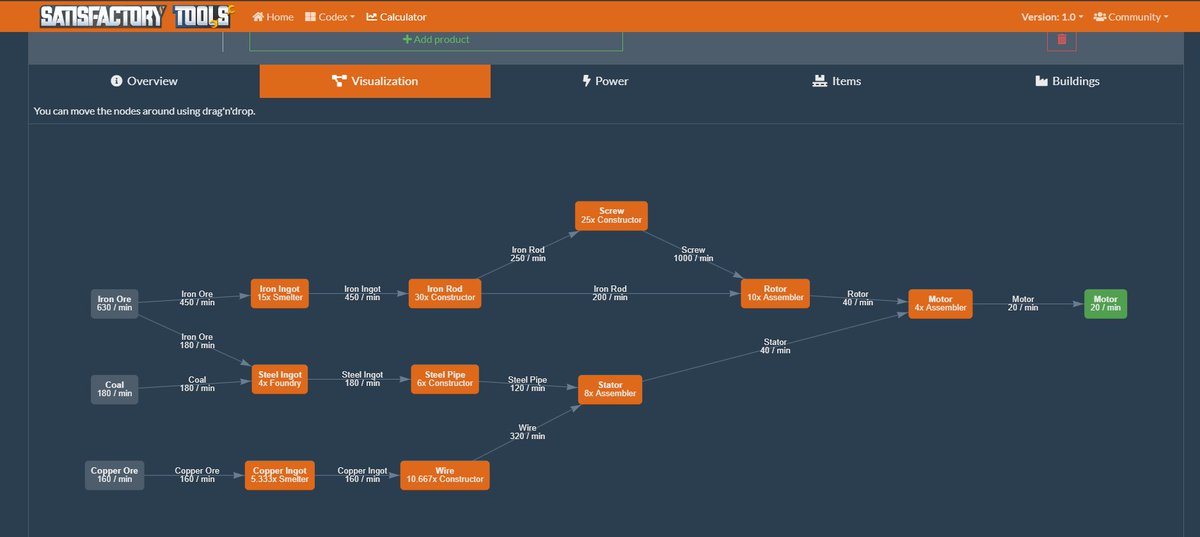This screenshot has height=537, width=1200.
Task: Click the Screw 1000 / min edge label
Action: tap(693, 254)
